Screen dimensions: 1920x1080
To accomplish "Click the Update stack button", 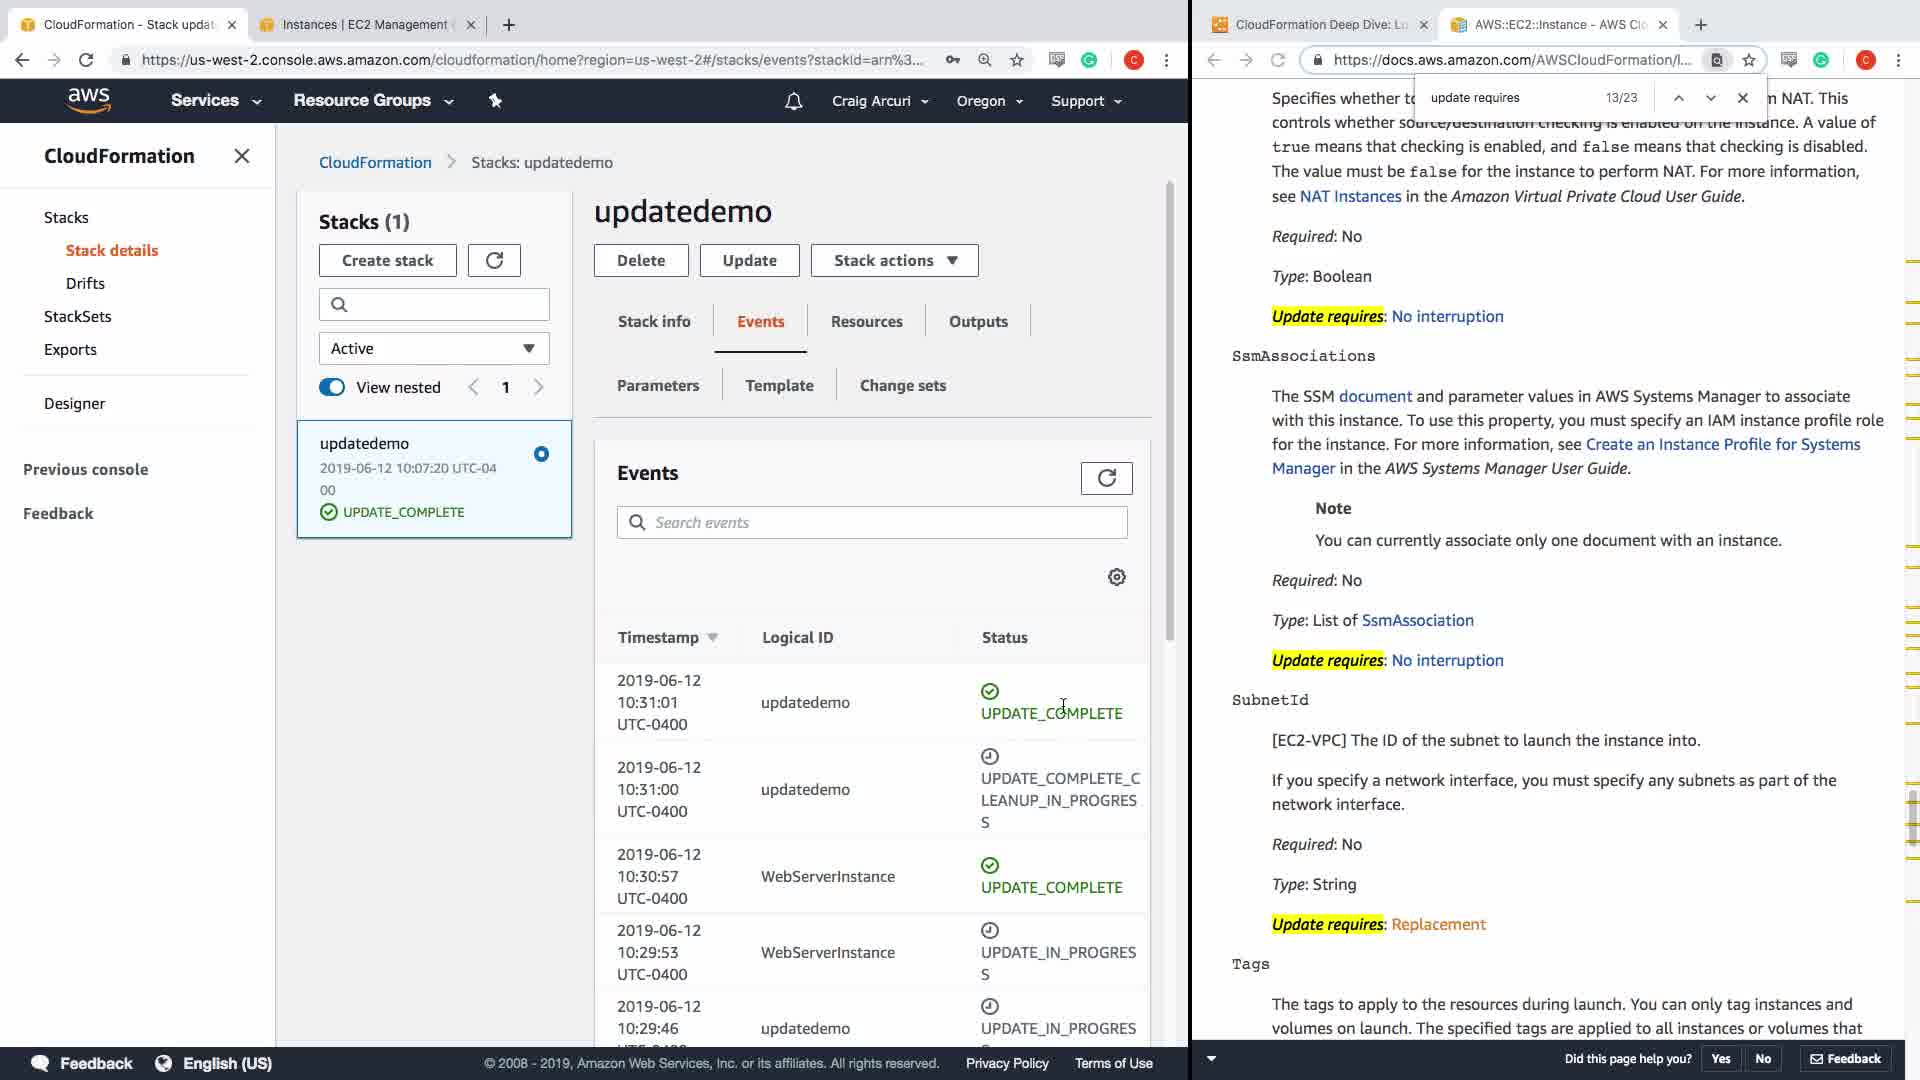I will coord(749,260).
